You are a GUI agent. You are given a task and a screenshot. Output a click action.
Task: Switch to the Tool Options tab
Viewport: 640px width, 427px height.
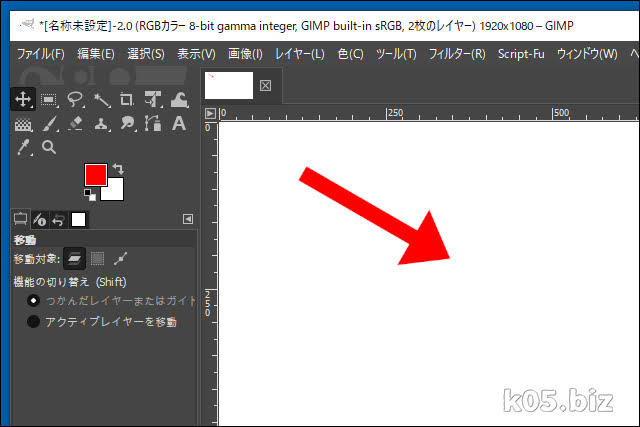tap(20, 219)
